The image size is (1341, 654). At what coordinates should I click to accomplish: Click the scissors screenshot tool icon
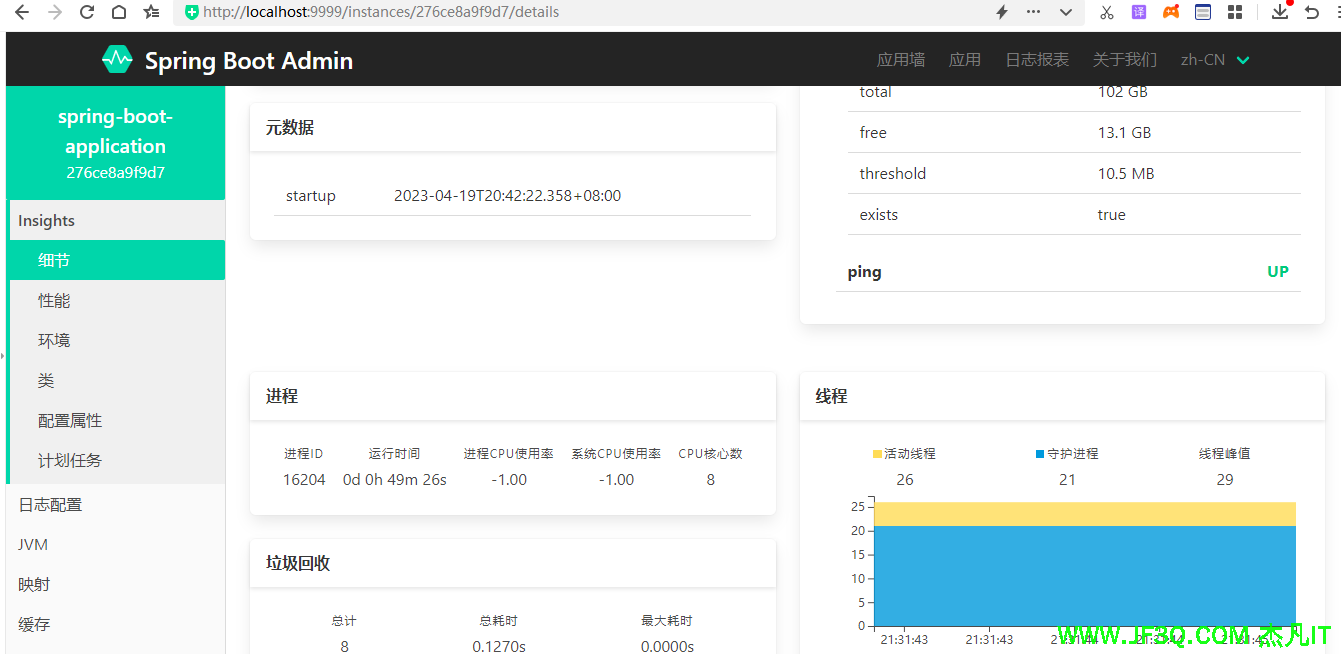1106,12
